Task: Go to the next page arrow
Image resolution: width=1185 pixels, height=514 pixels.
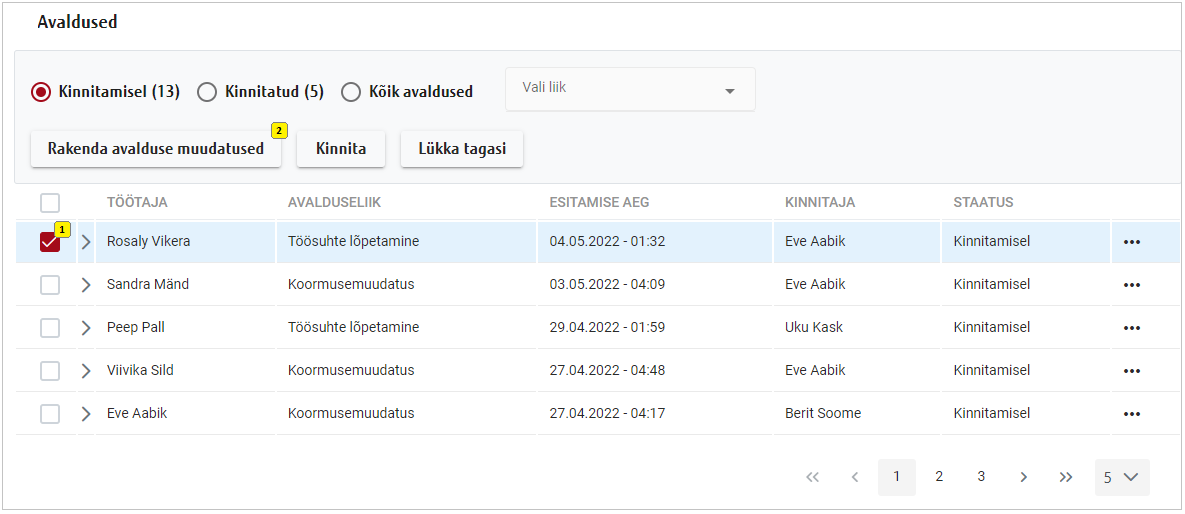Action: click(1023, 478)
